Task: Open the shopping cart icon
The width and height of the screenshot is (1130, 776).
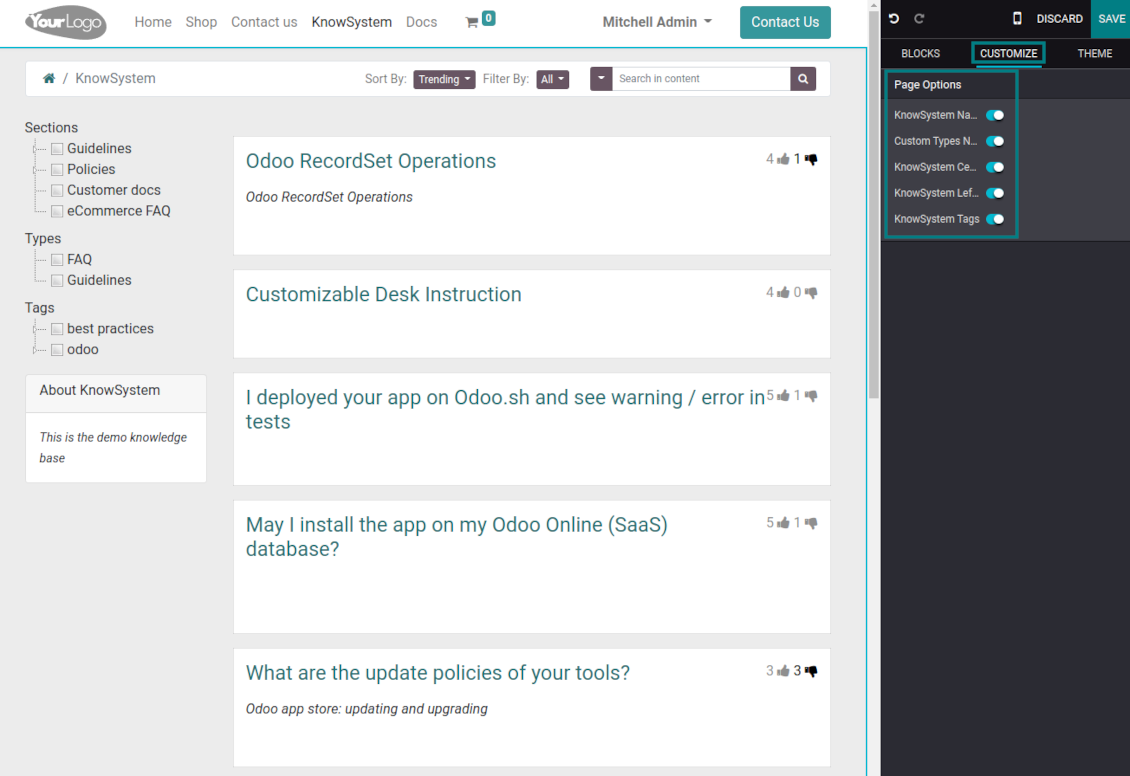Action: 472,22
